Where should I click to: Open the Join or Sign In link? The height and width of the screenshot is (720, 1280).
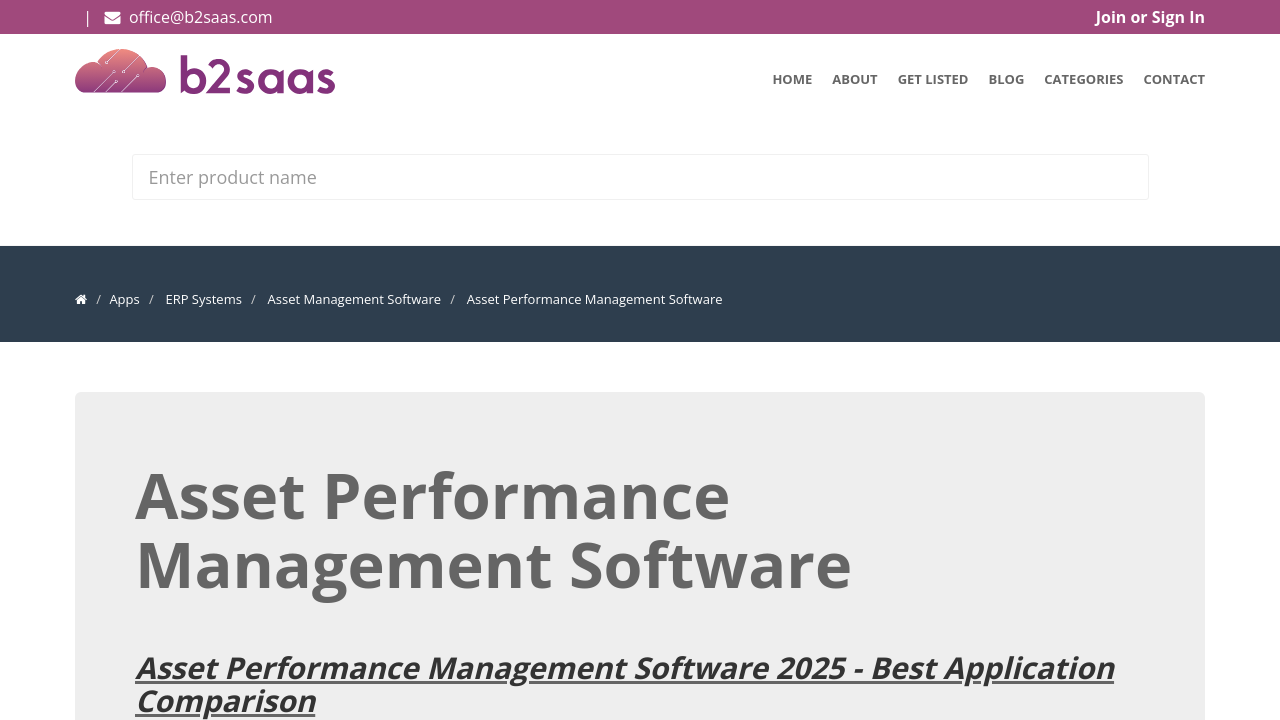click(1149, 17)
